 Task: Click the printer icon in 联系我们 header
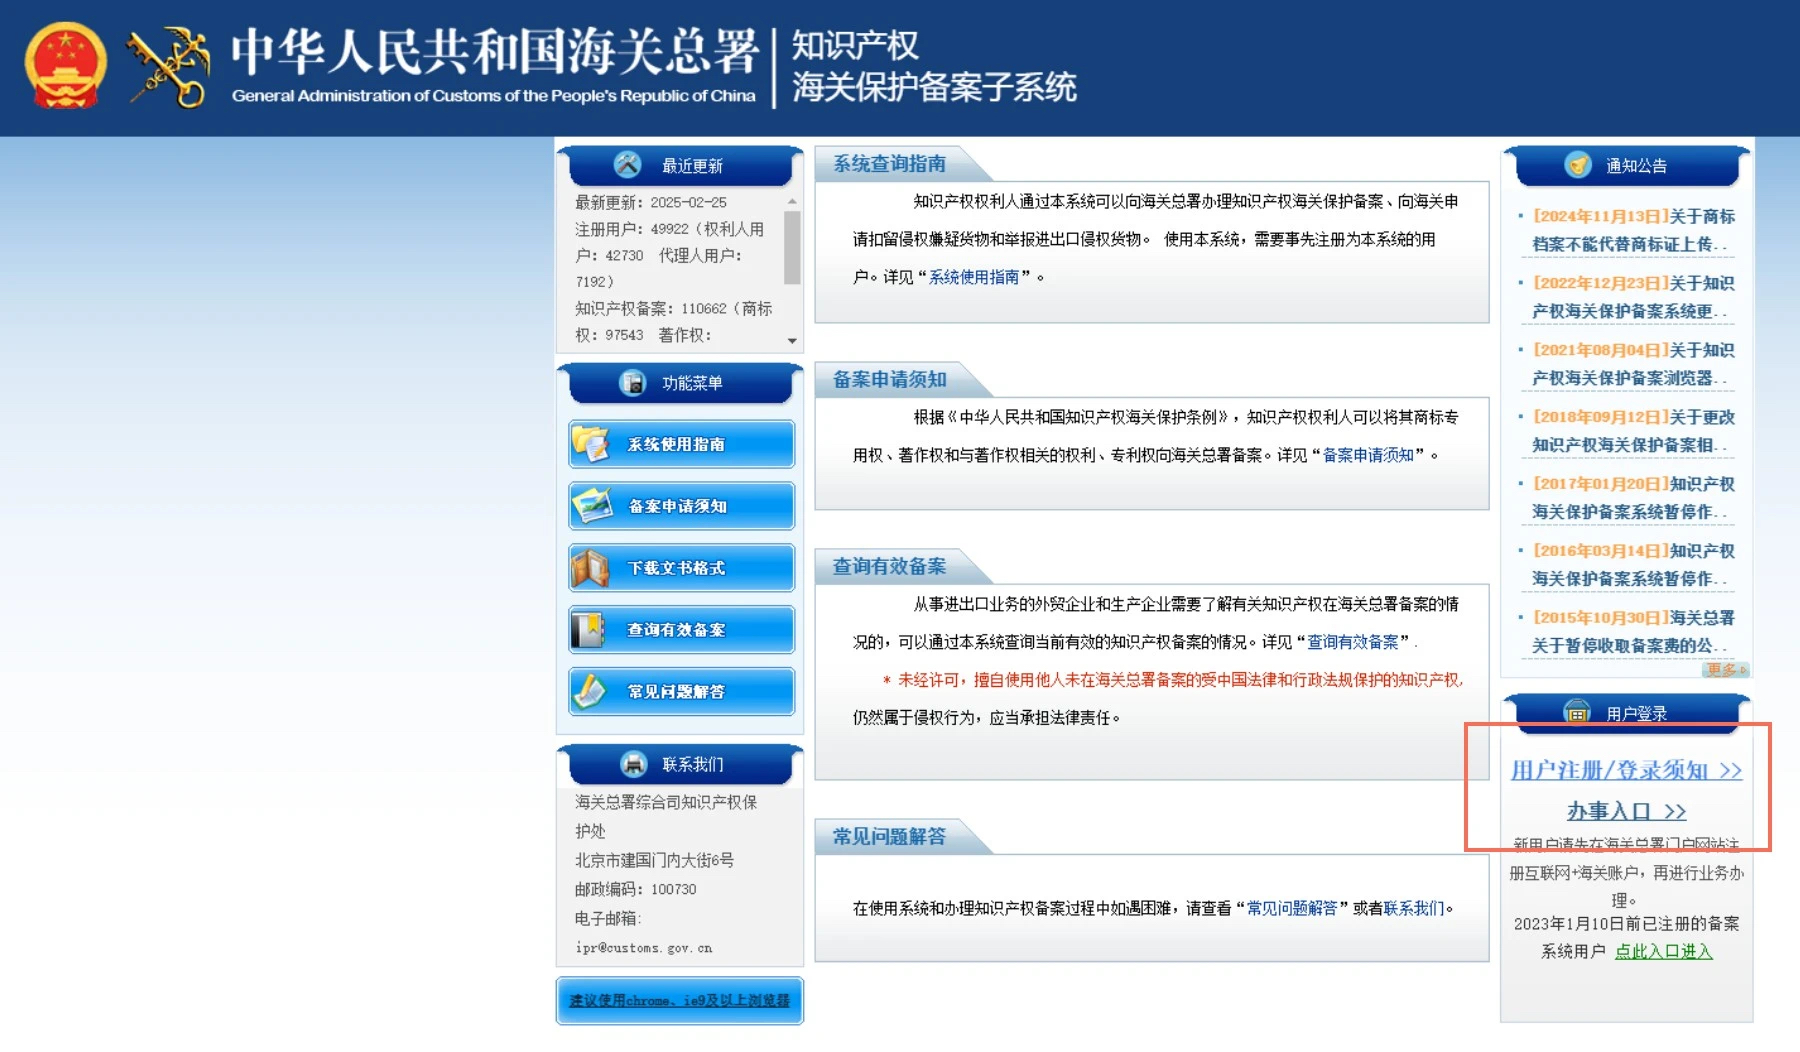click(x=634, y=764)
